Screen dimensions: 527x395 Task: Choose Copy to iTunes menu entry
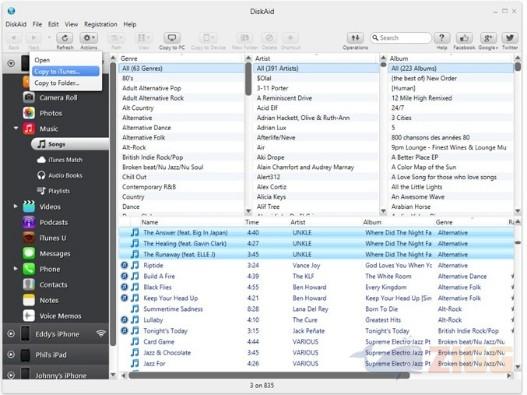point(66,71)
